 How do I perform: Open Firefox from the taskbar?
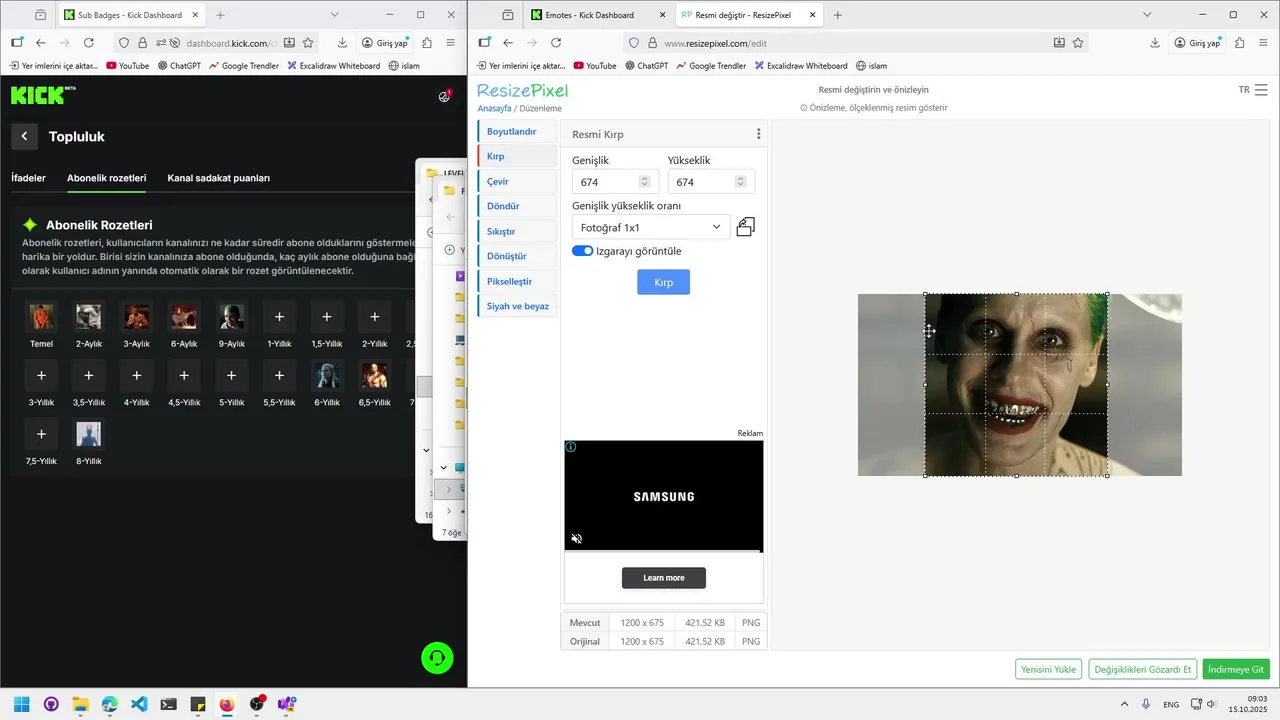[227, 704]
